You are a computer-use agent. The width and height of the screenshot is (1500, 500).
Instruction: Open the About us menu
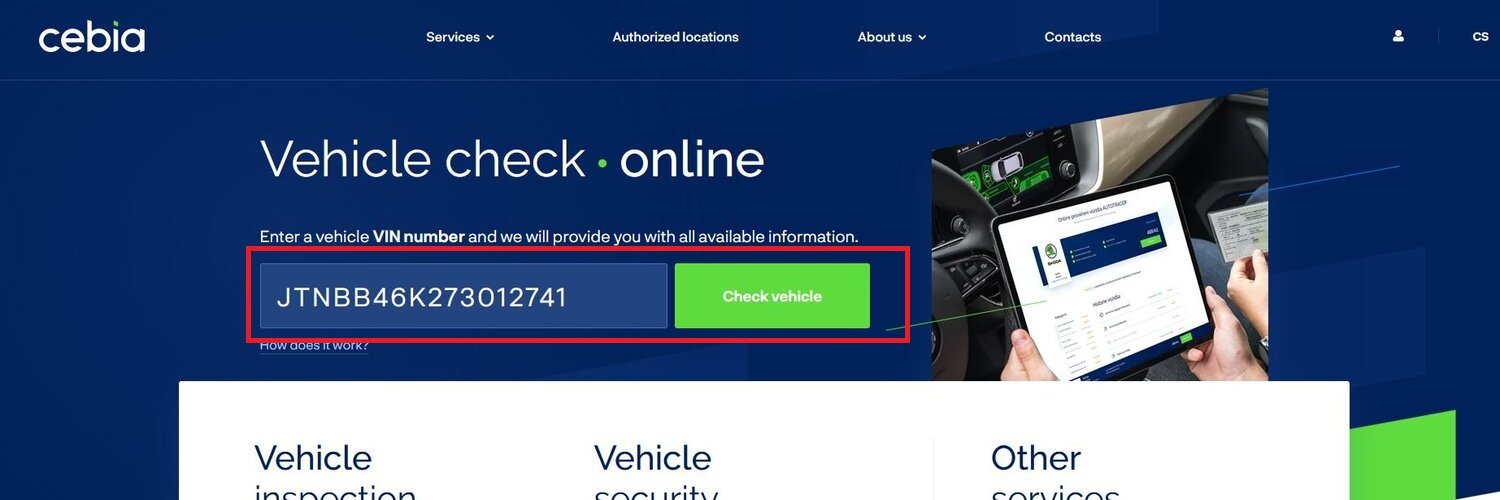tap(891, 37)
